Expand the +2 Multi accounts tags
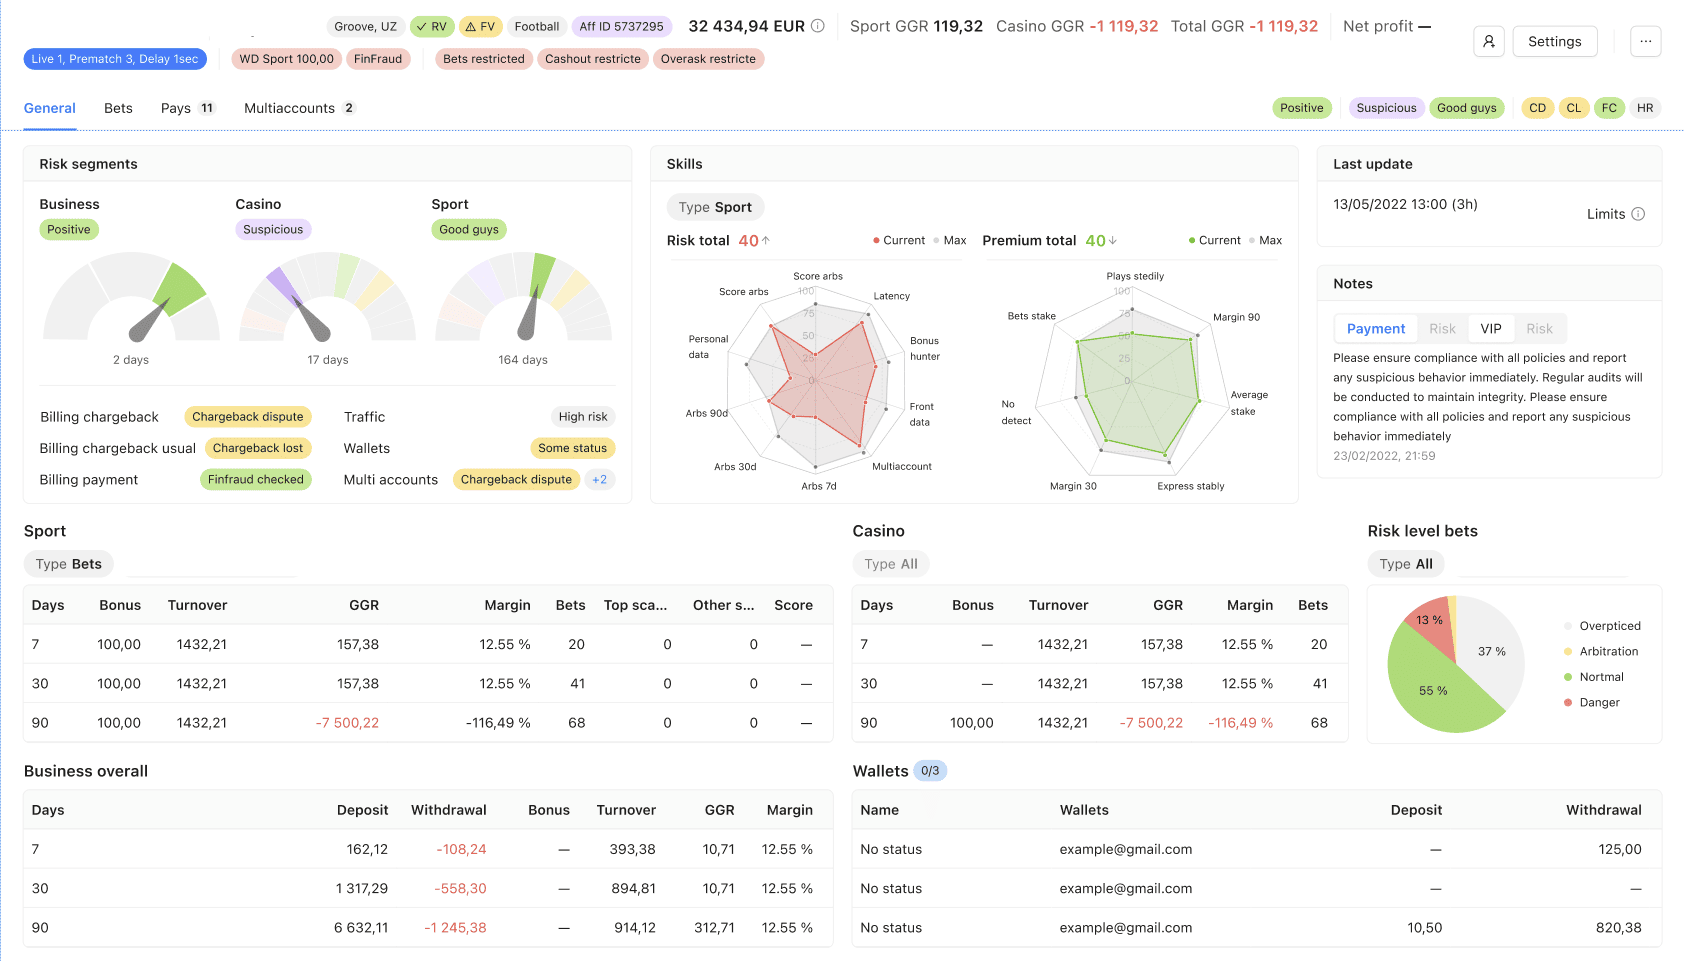The image size is (1684, 961). (x=599, y=480)
